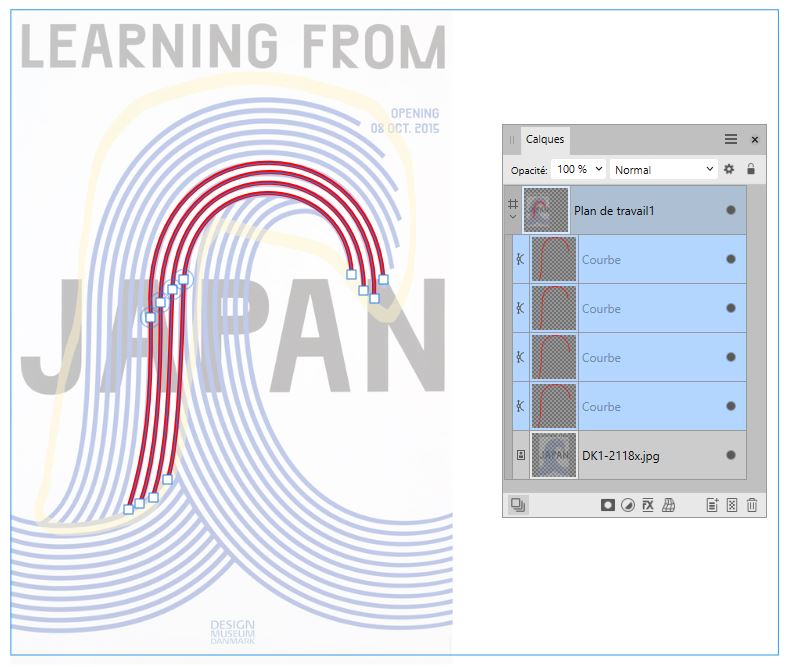Select the bottommost Courbe layer name
Image resolution: width=791 pixels, height=667 pixels.
coord(601,407)
